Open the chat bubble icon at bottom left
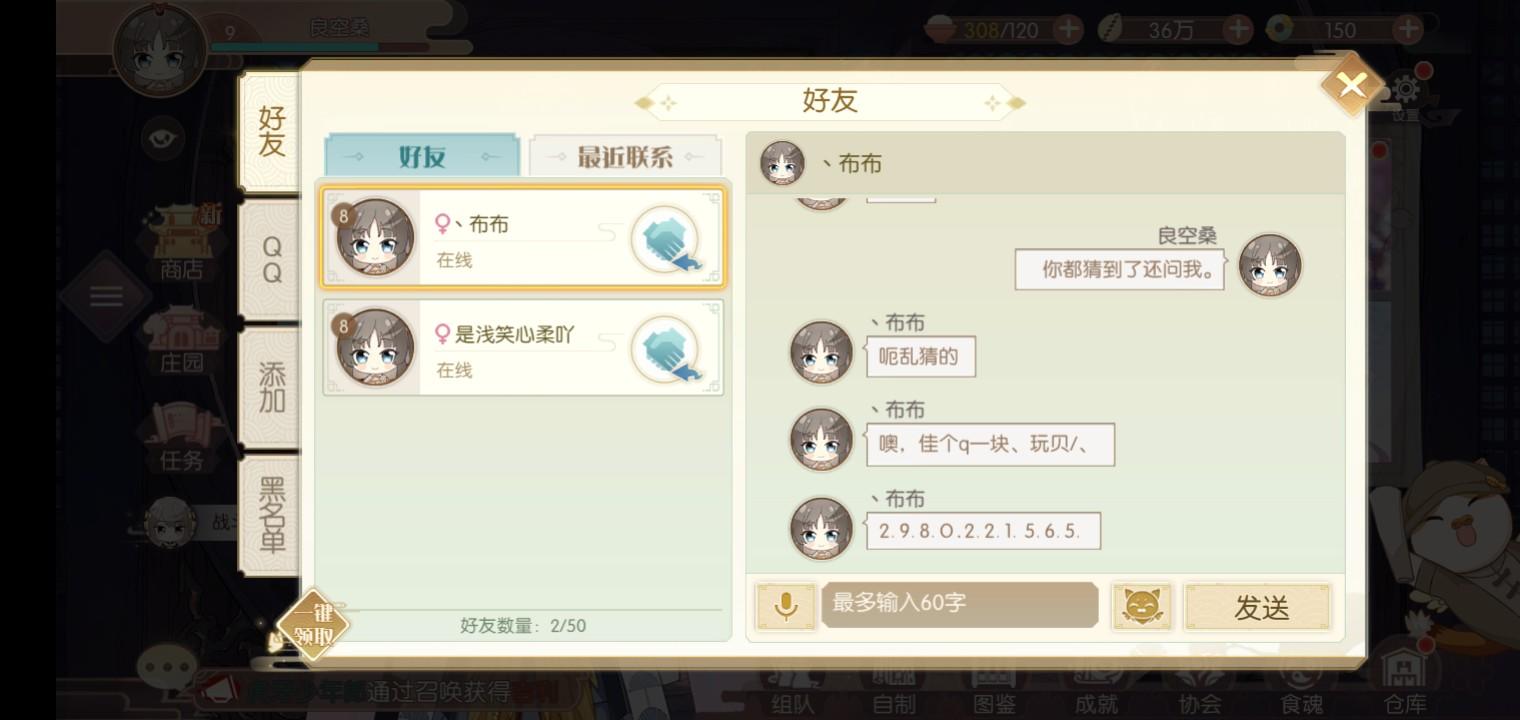This screenshot has width=1520, height=720. (167, 666)
